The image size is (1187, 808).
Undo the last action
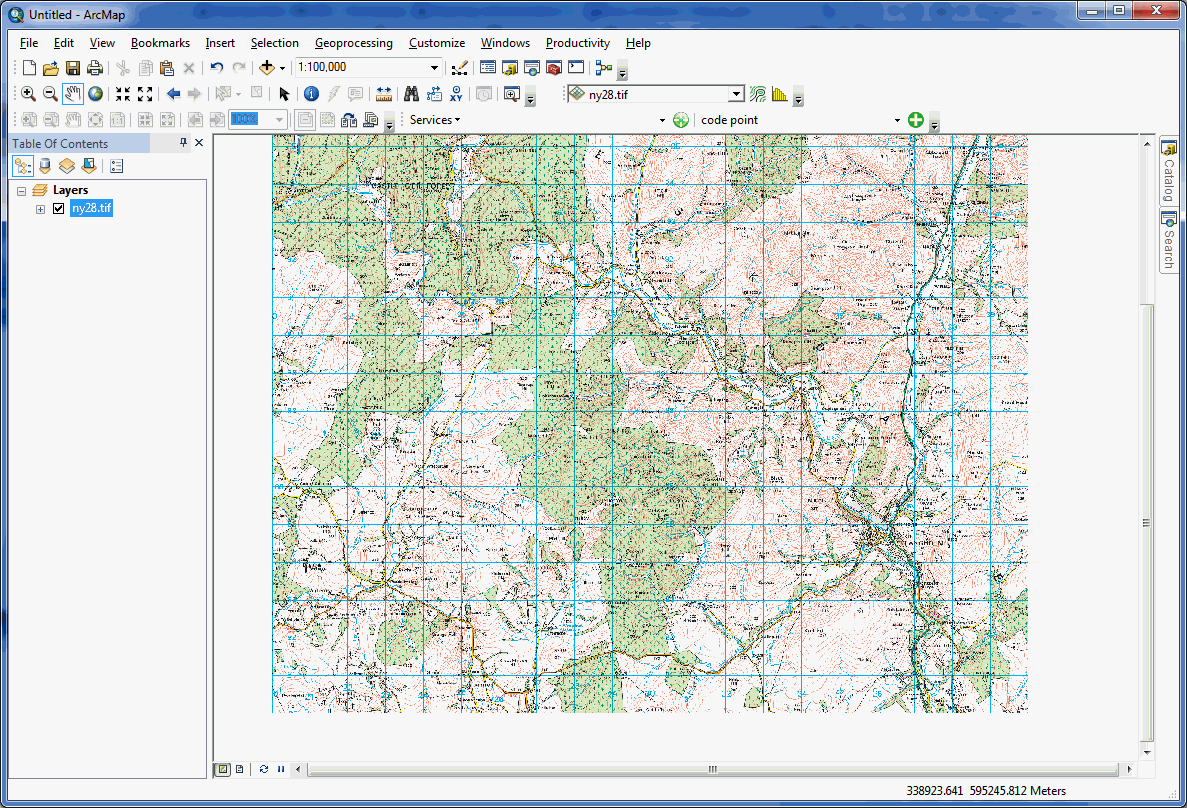[x=217, y=68]
